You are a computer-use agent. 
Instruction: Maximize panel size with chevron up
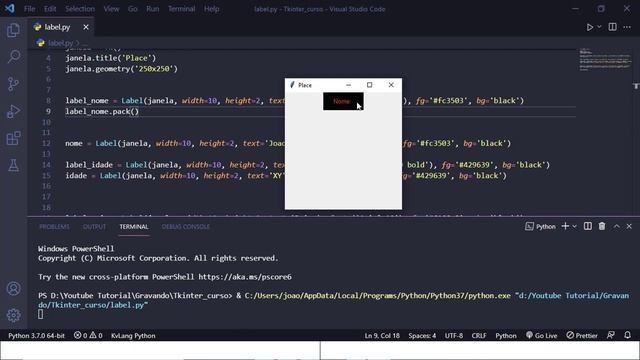[616, 226]
